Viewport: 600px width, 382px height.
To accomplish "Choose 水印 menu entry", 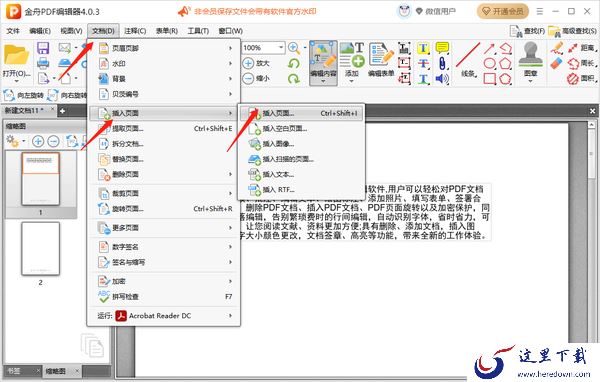I will coord(165,64).
